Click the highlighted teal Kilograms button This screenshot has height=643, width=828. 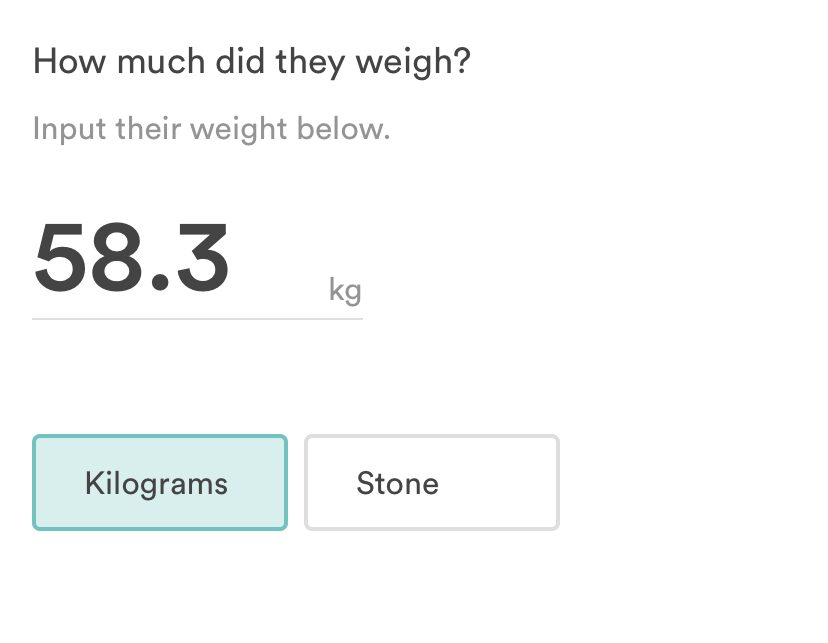(x=160, y=483)
